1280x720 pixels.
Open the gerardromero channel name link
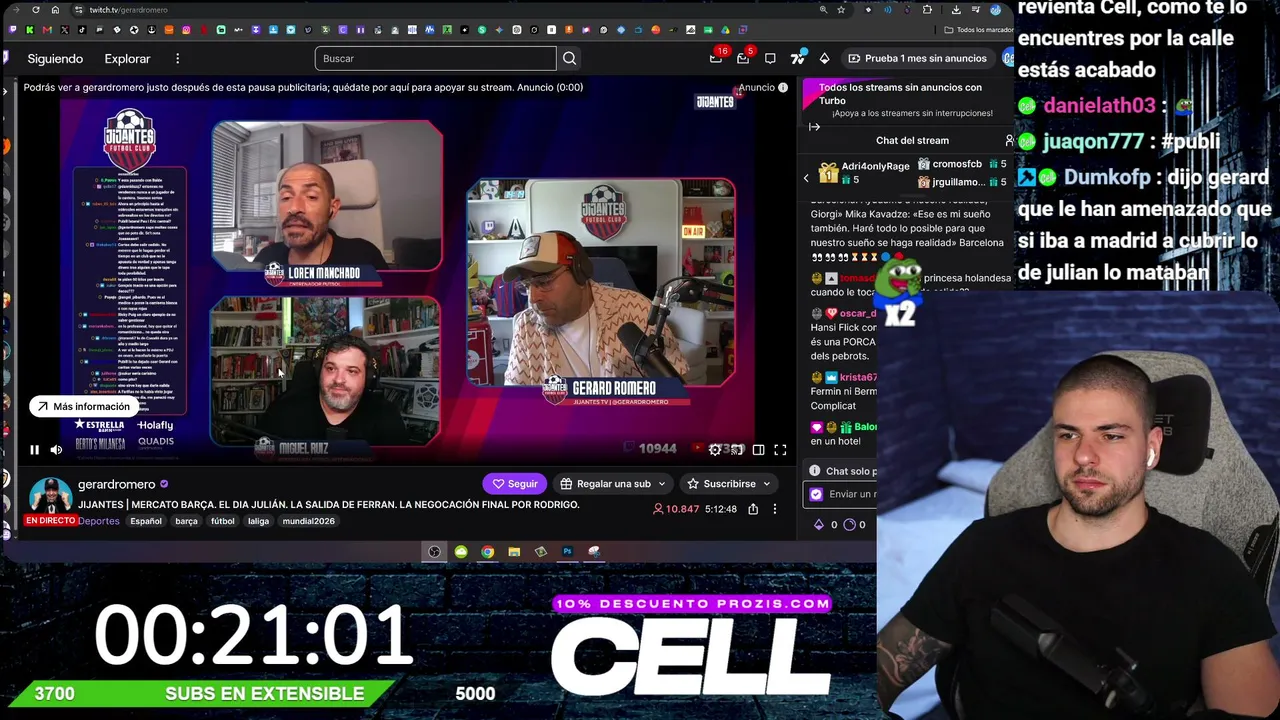[x=117, y=484]
